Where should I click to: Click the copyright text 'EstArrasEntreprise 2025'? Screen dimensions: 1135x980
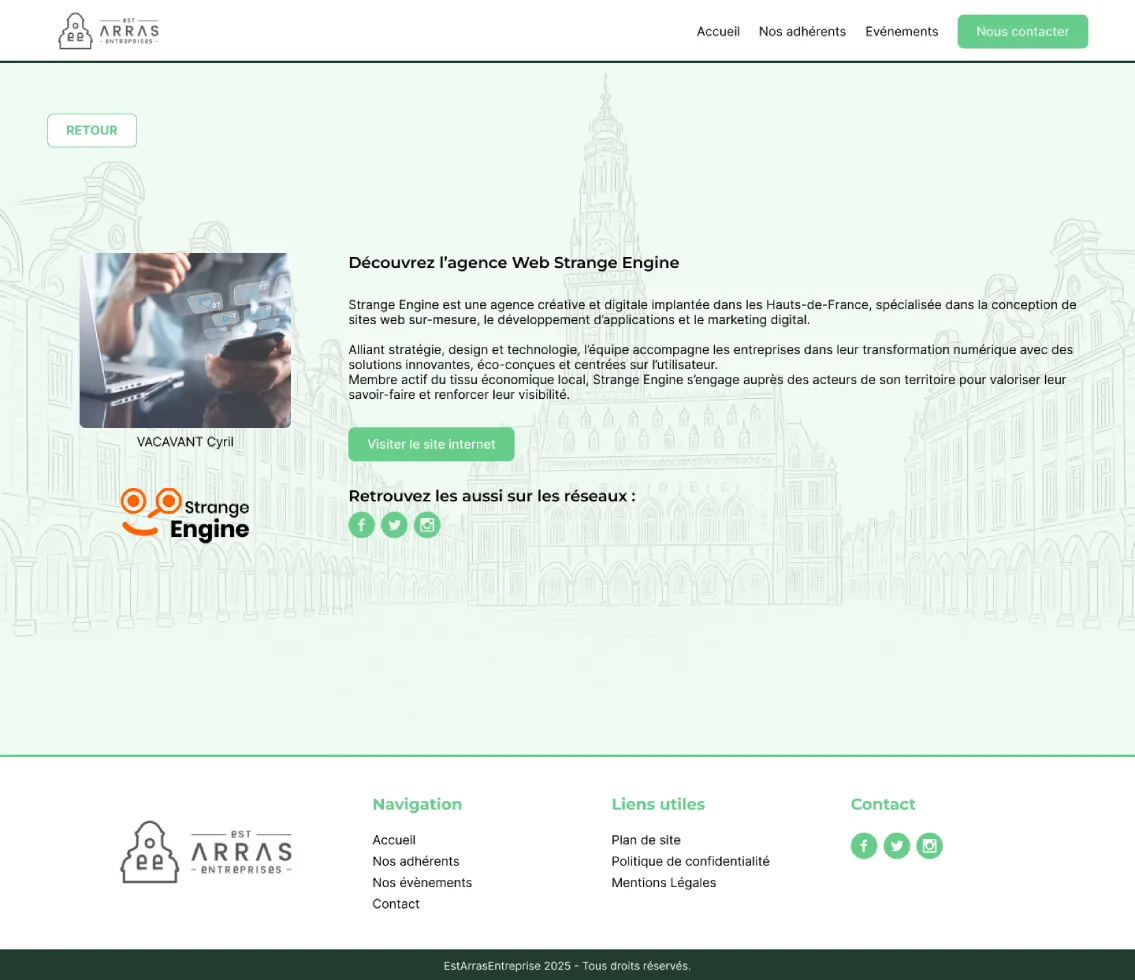(x=507, y=966)
